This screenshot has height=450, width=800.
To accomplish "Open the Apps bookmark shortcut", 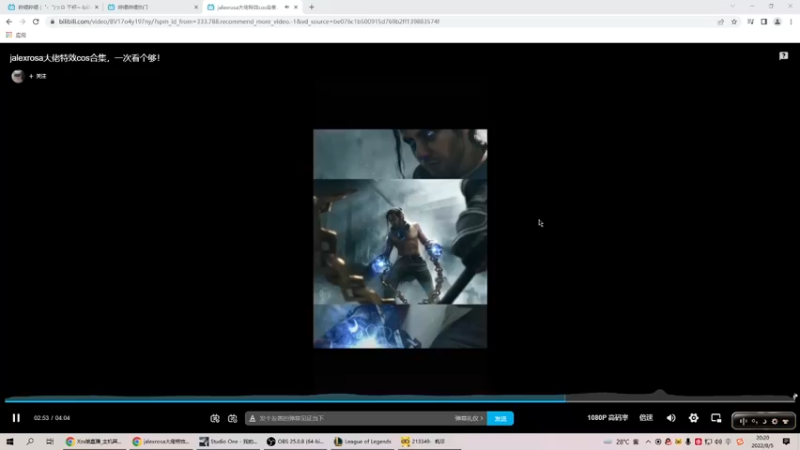I will pos(16,35).
